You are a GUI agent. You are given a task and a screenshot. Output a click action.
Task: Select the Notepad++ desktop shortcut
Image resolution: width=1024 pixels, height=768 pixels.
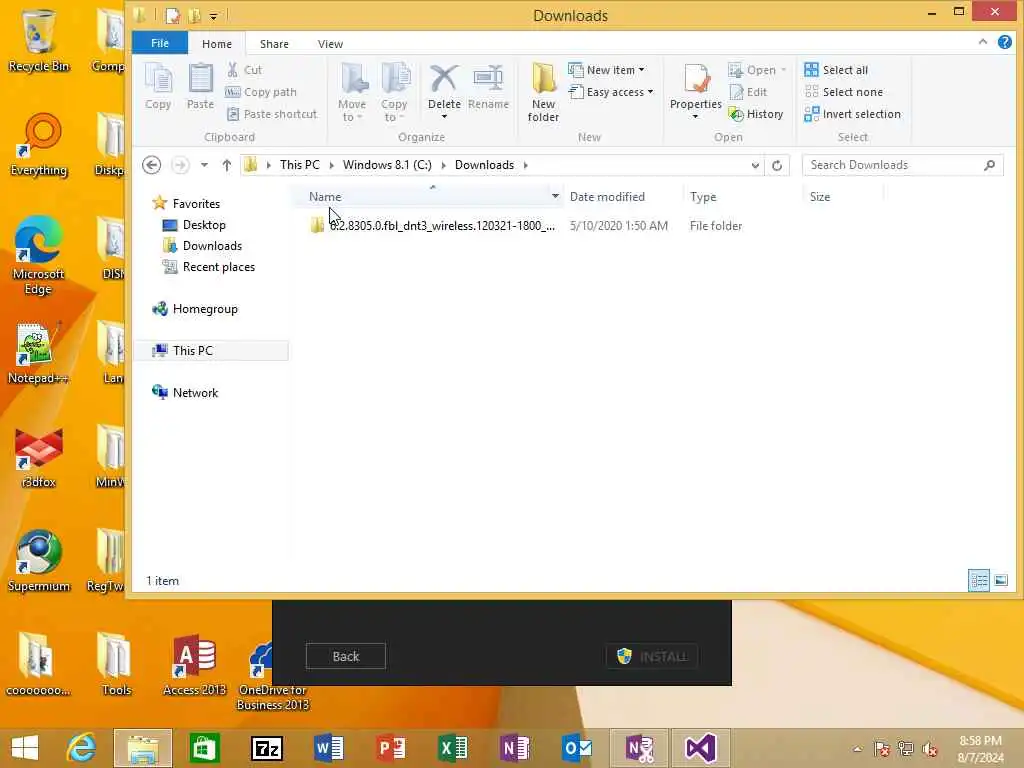pos(38,353)
